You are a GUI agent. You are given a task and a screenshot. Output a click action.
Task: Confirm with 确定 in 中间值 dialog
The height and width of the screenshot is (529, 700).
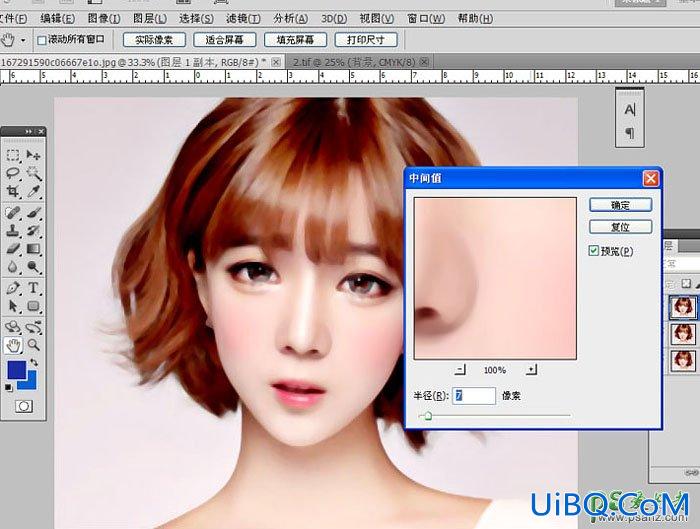[x=621, y=205]
